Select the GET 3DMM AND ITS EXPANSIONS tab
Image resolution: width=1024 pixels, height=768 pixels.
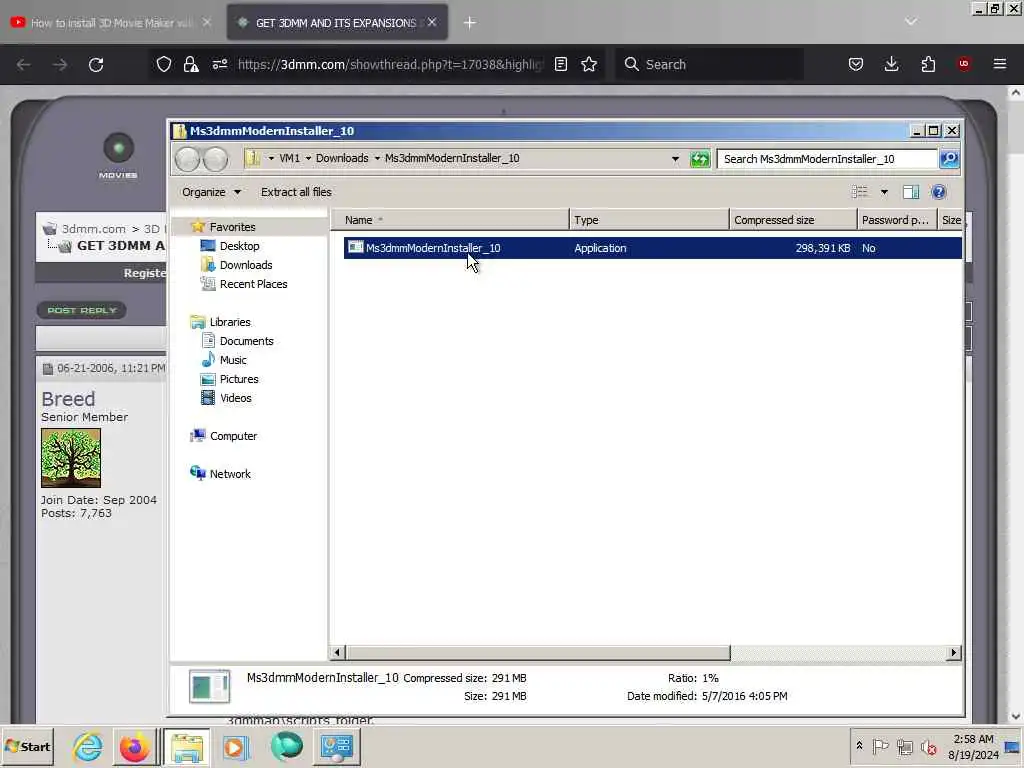coord(336,23)
